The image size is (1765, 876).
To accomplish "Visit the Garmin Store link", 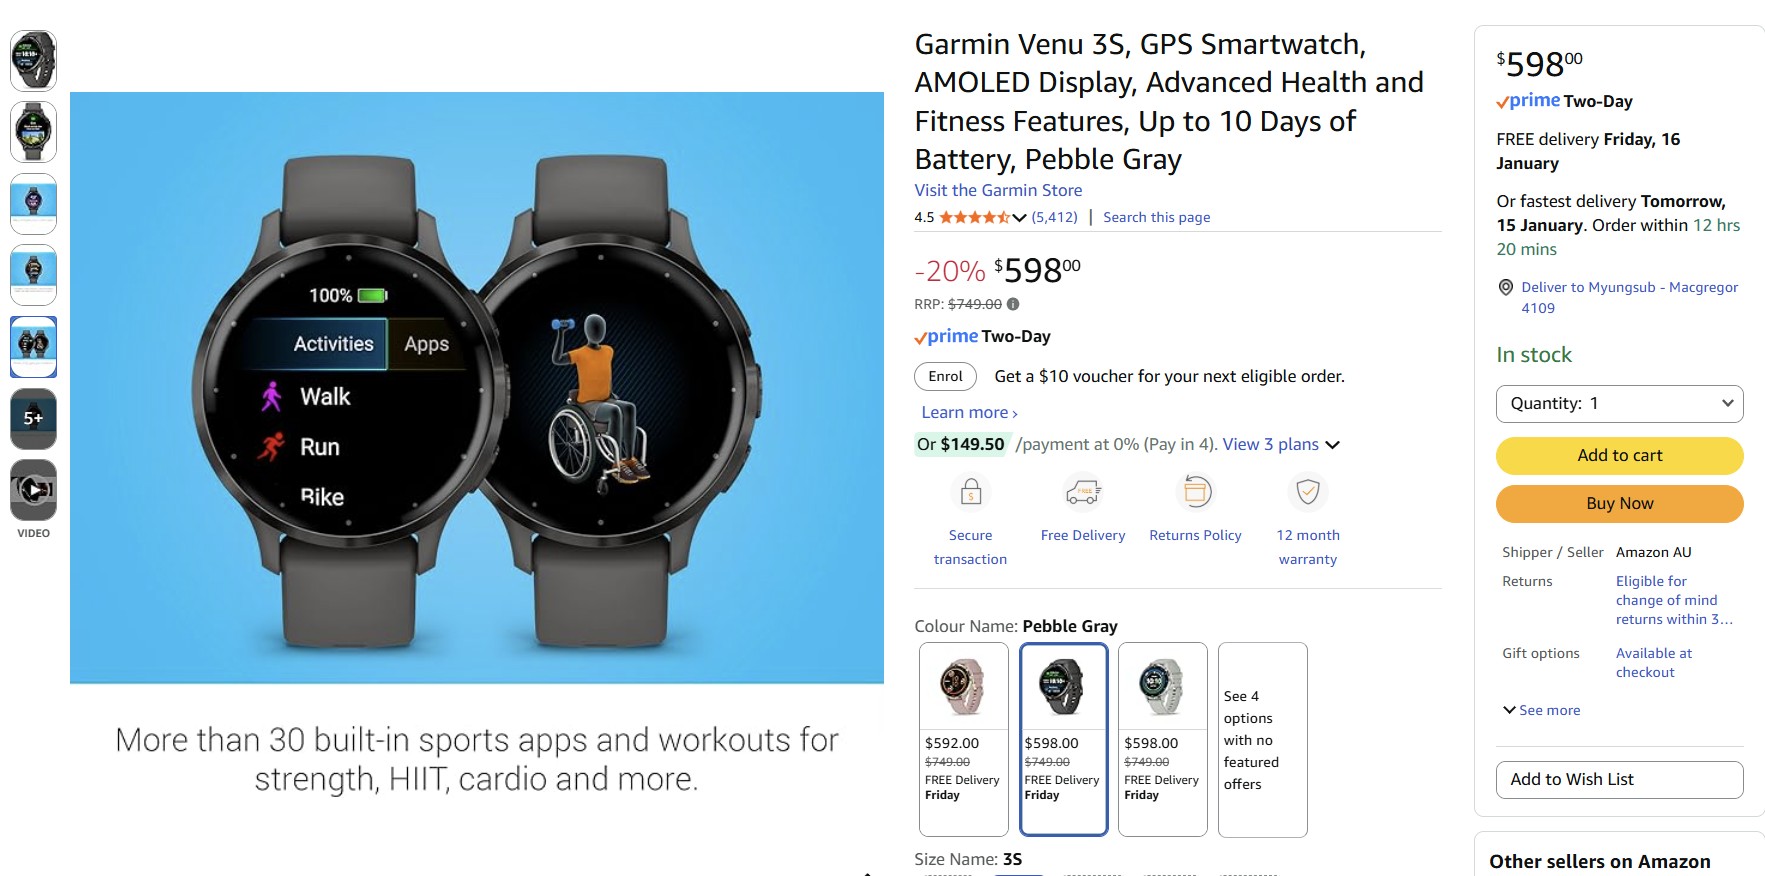I will pos(998,190).
